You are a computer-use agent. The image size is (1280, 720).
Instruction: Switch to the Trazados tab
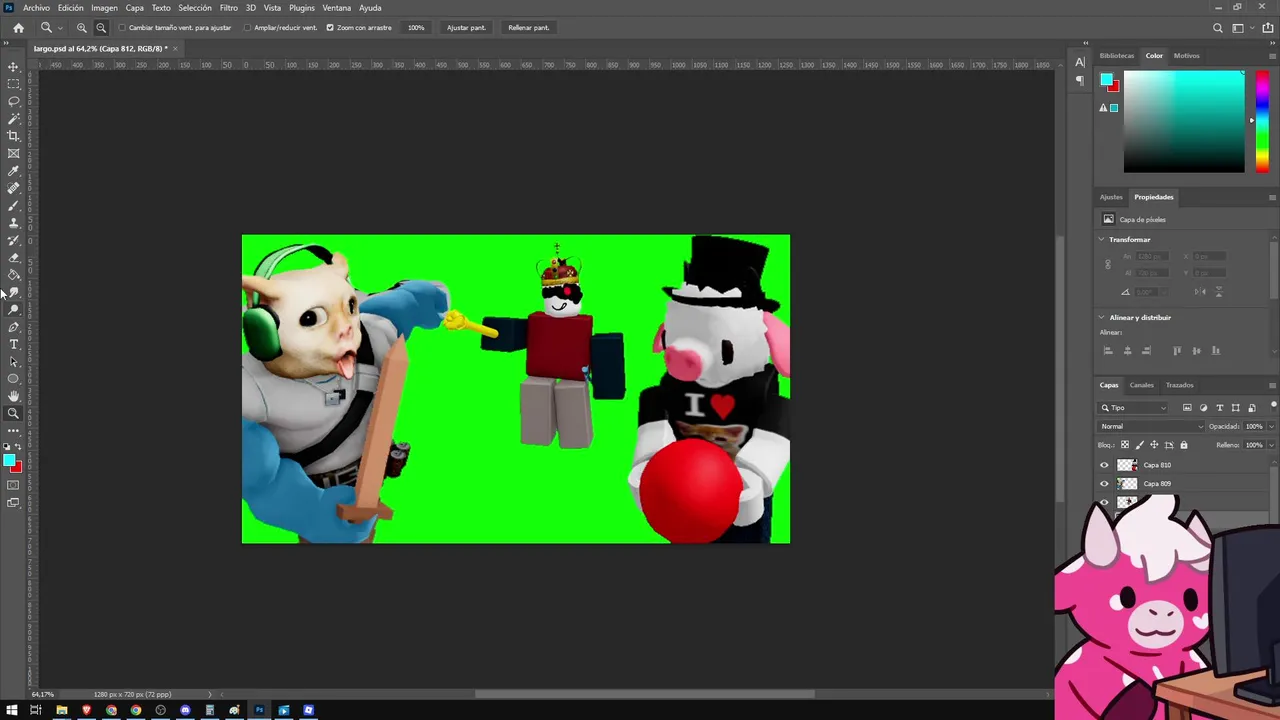tap(1179, 385)
